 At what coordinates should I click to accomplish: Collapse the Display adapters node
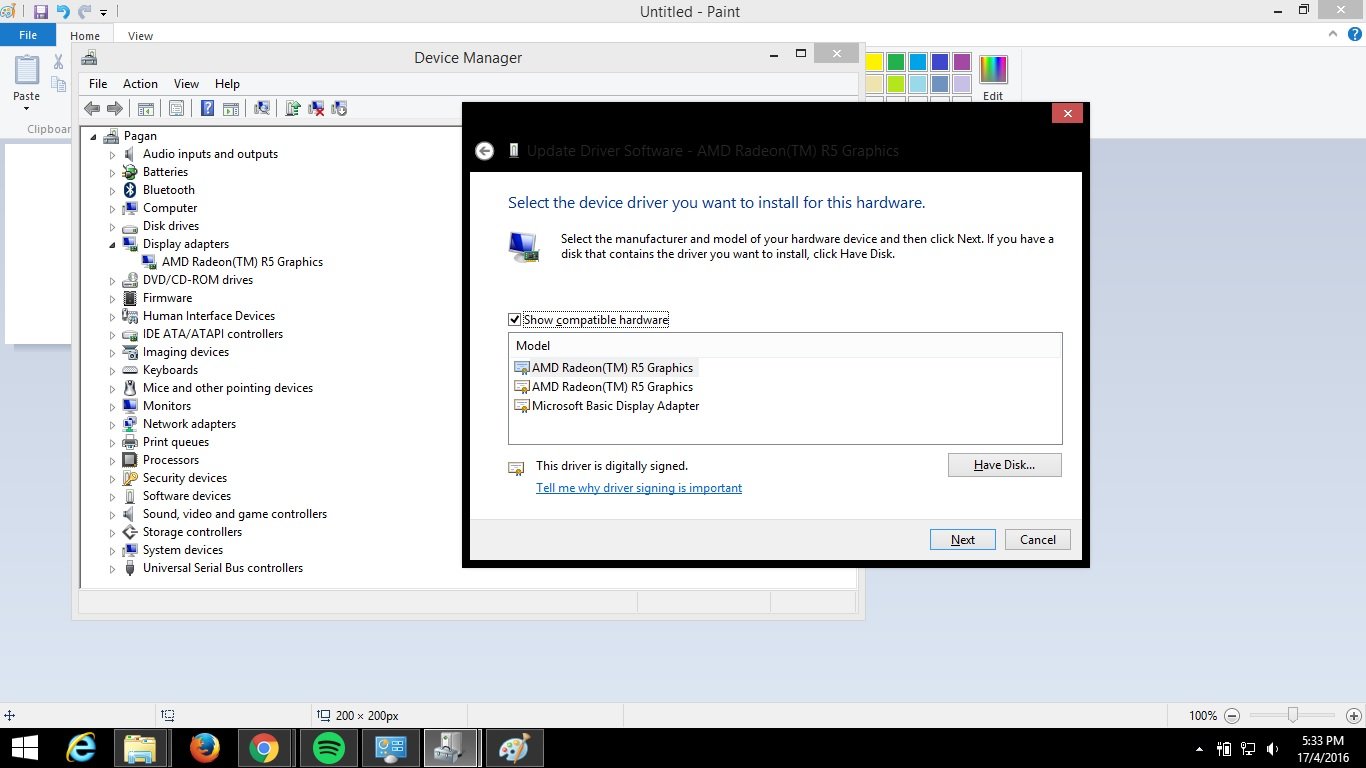click(113, 245)
